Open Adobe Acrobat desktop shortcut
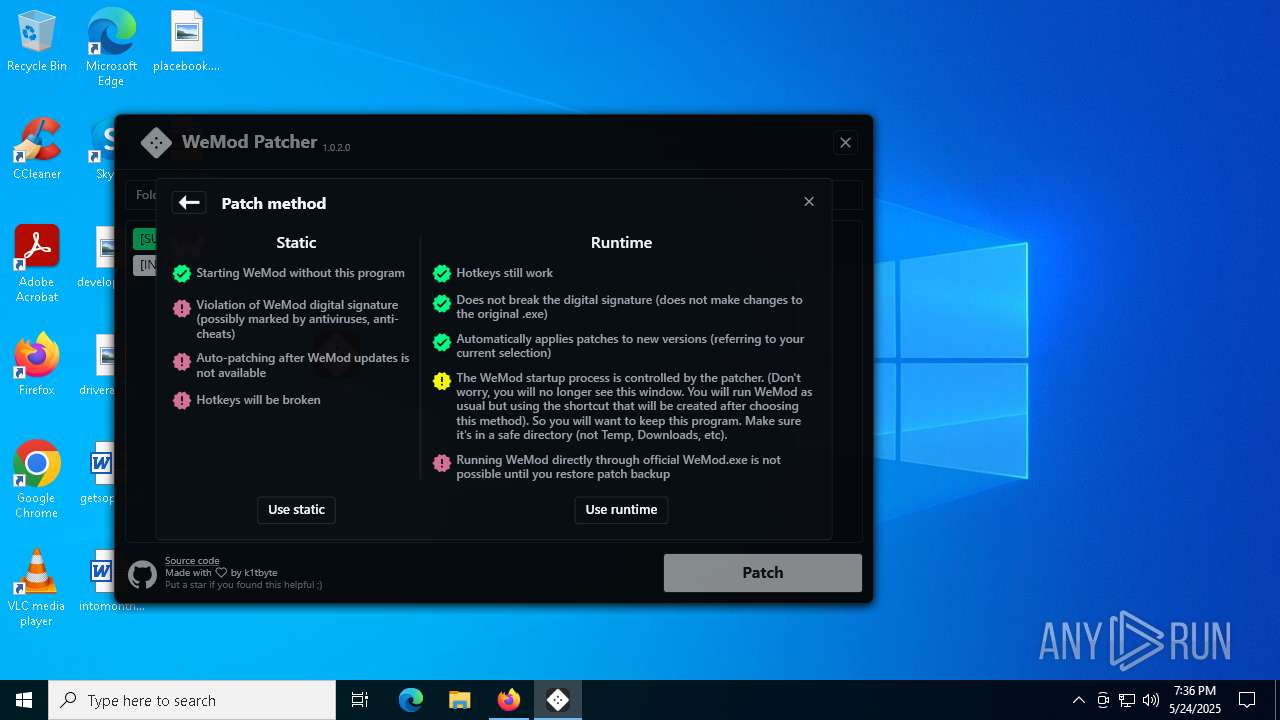Screen dimensions: 1280x720 point(37,264)
